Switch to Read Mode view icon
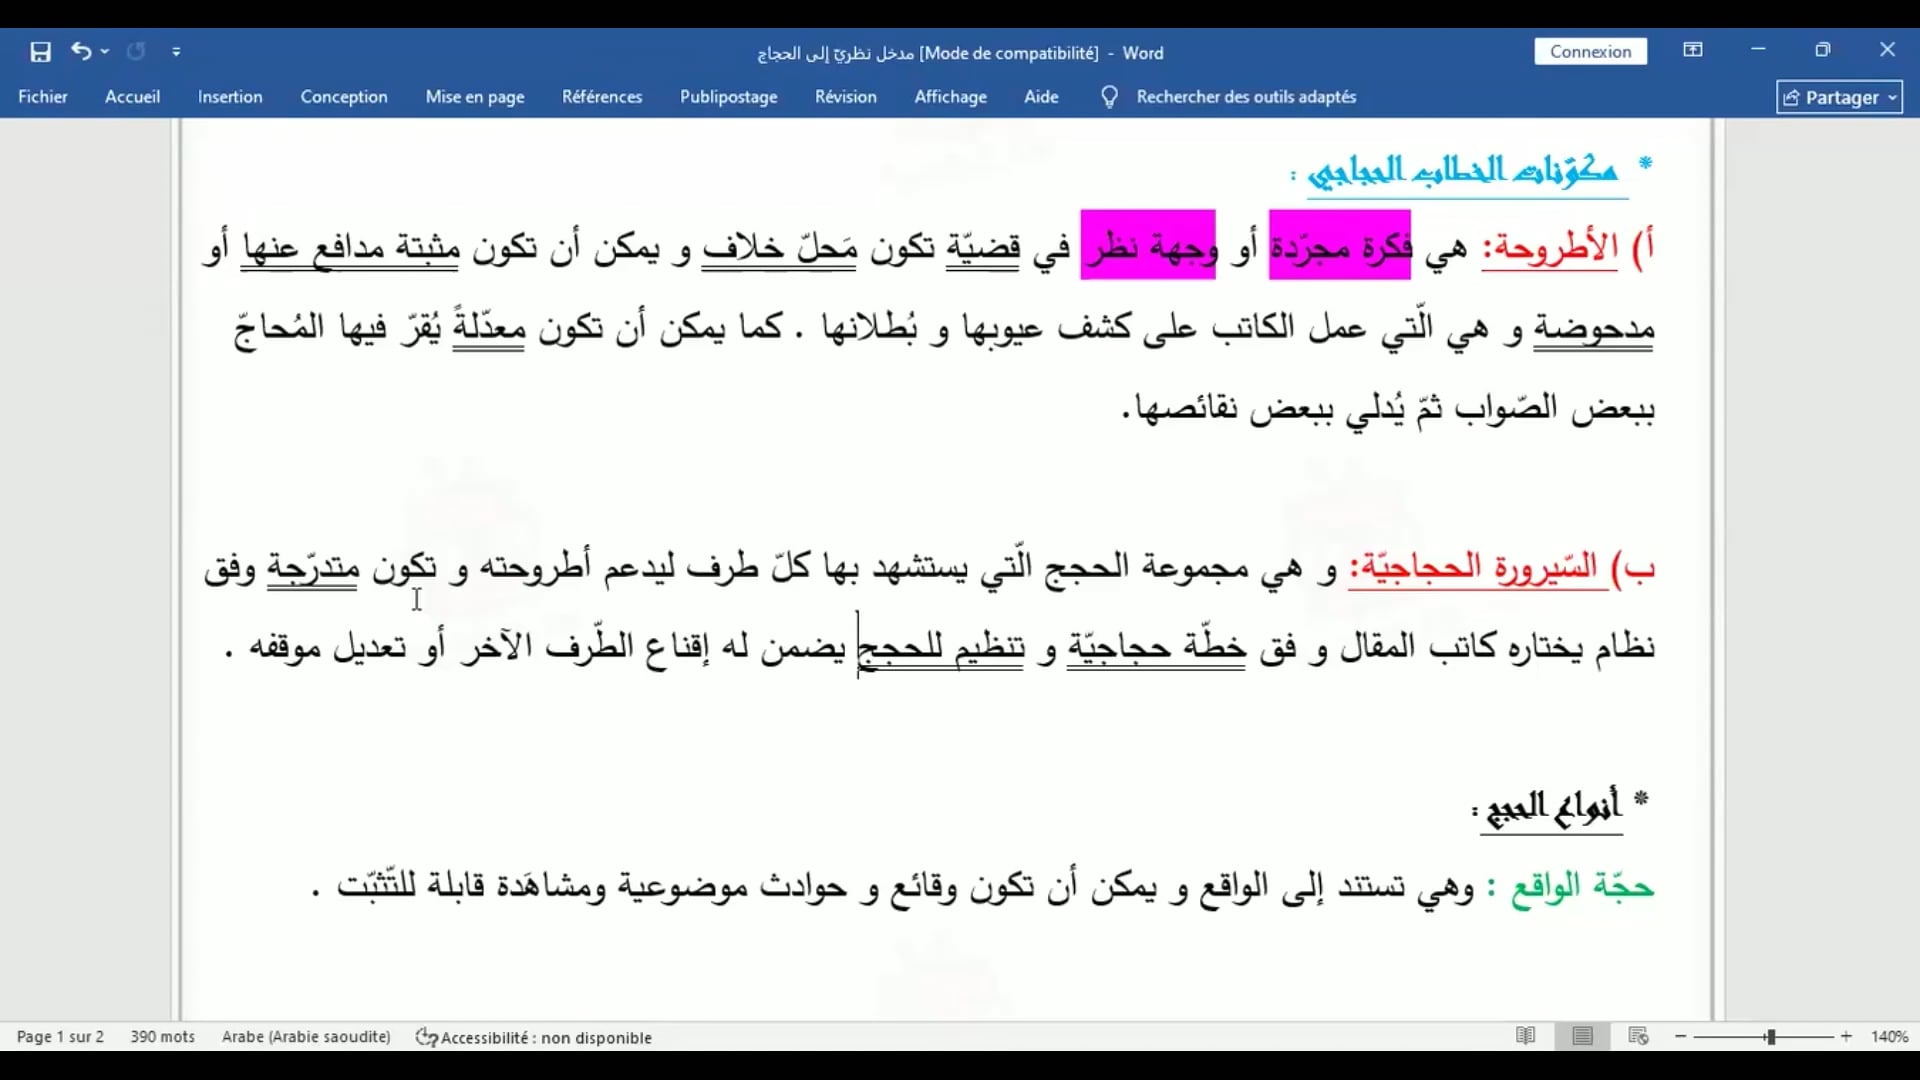 1525,1036
